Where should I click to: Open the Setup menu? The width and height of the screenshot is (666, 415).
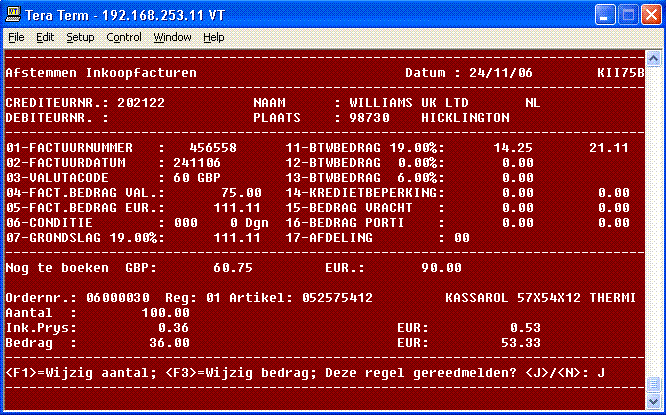[80, 37]
